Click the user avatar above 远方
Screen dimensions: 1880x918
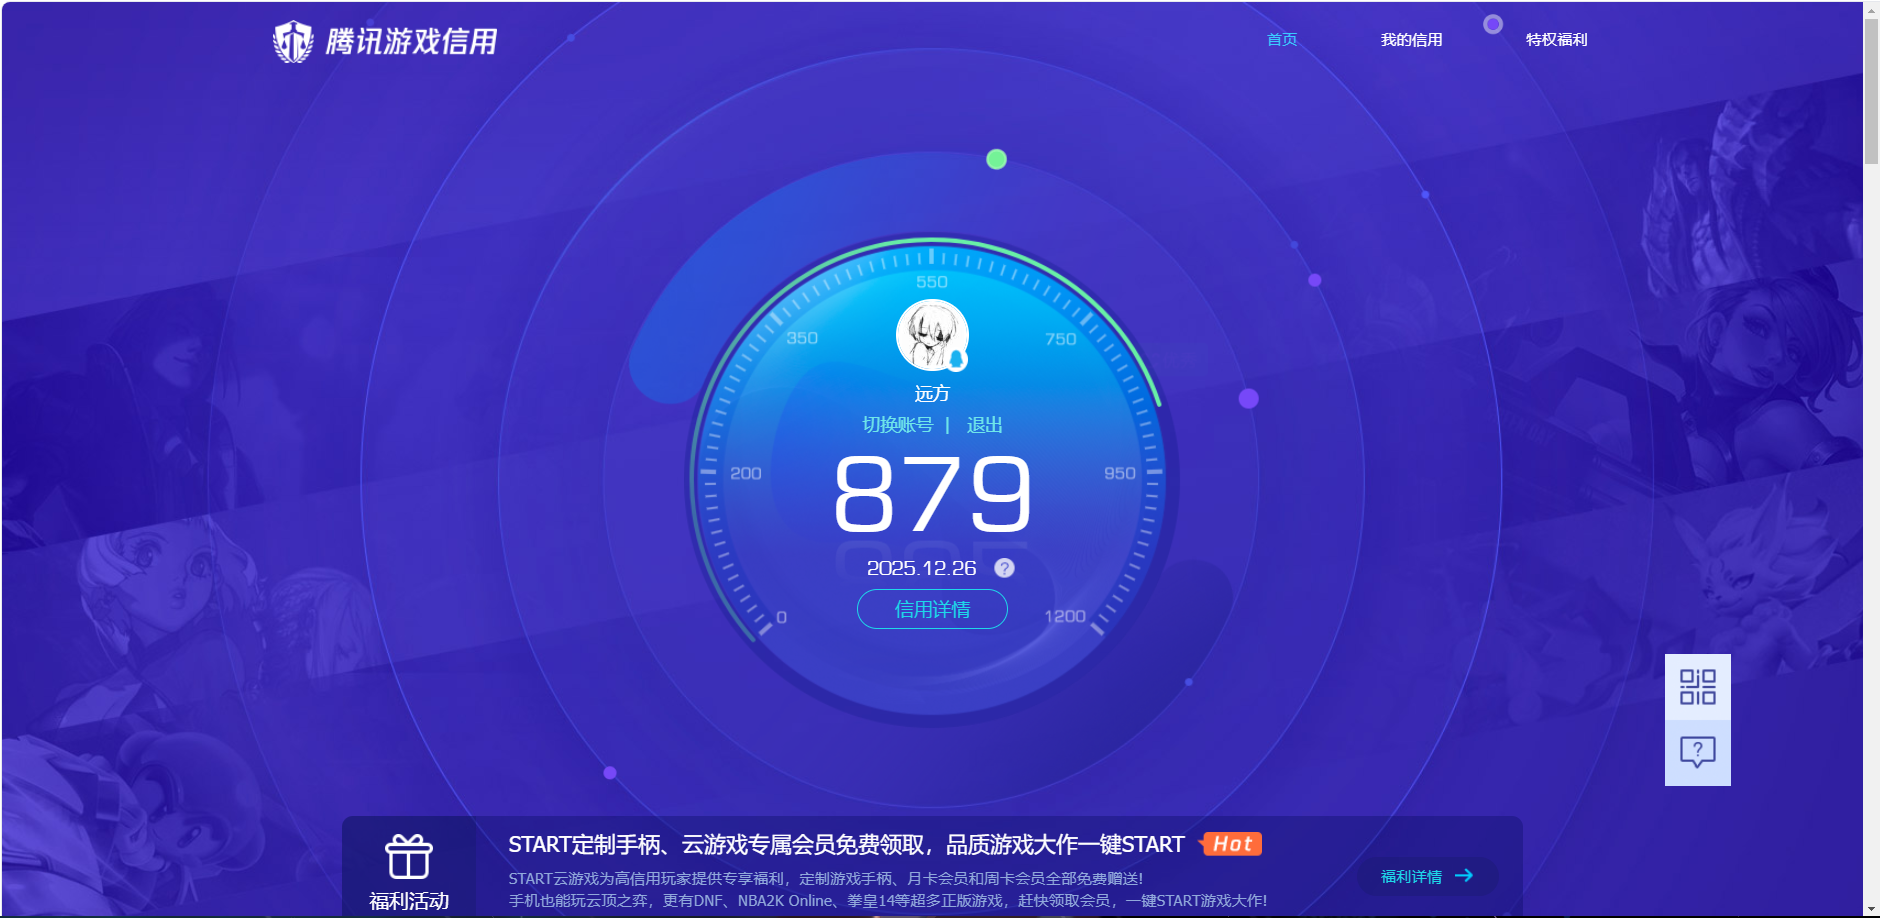[931, 336]
